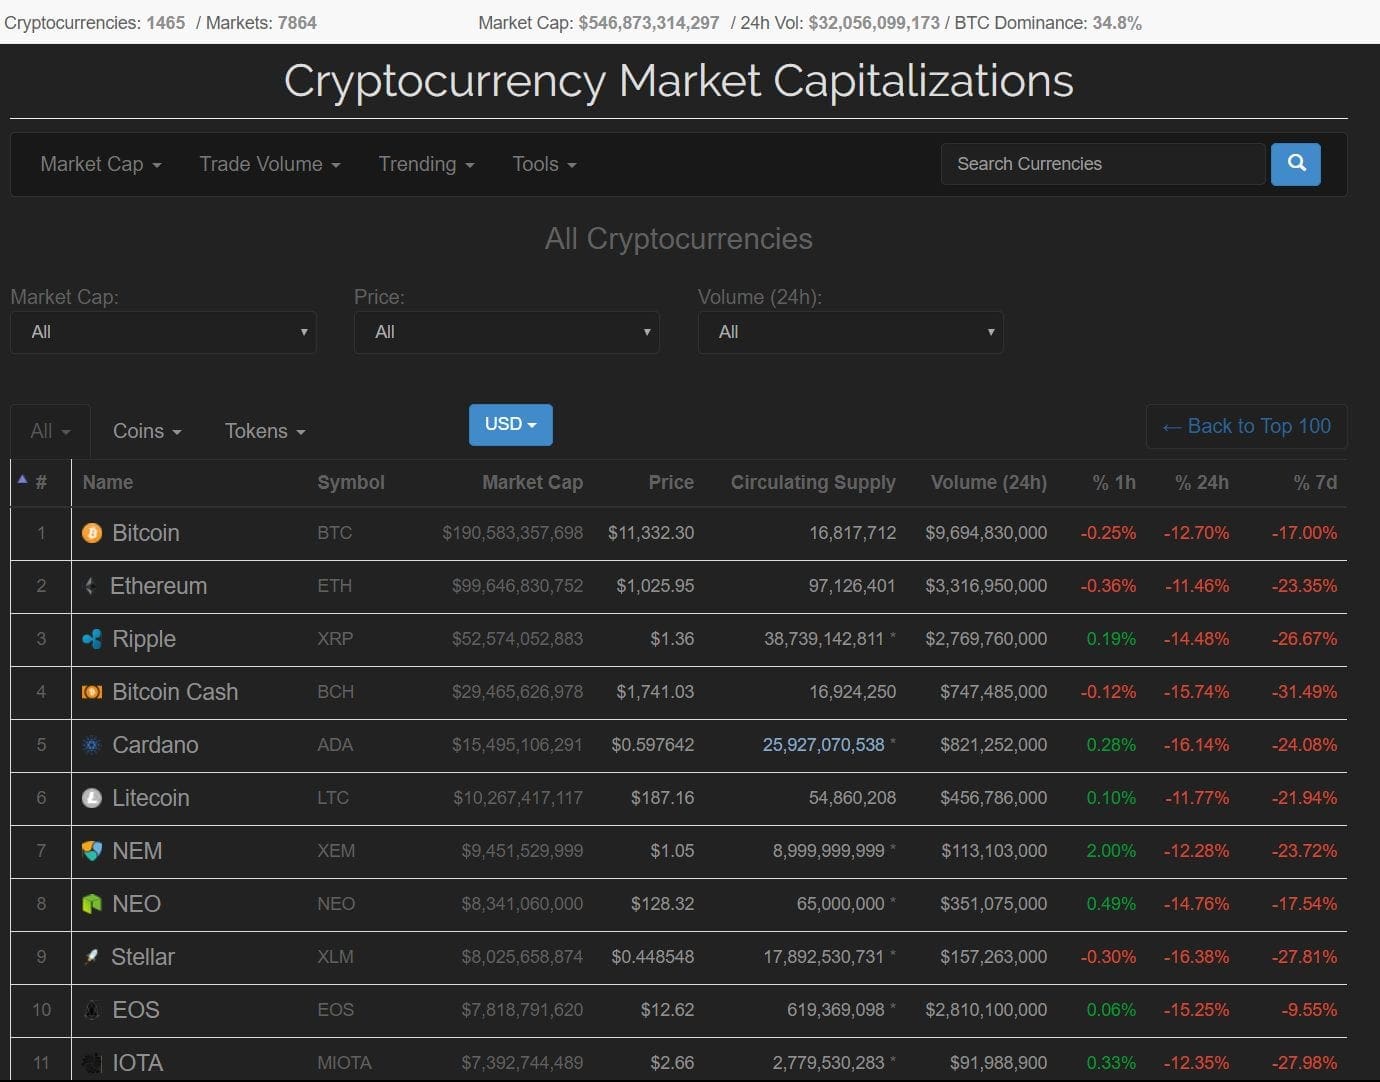Click Cardano circulating supply 25,927,070,538

824,745
